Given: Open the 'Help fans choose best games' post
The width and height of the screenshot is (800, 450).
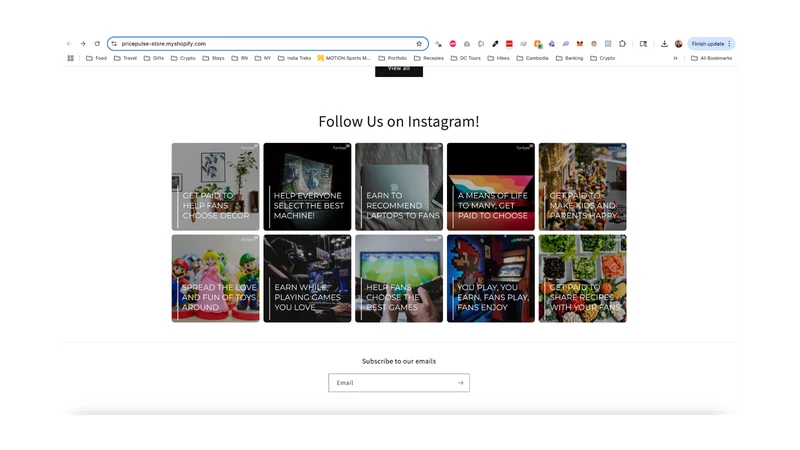Looking at the screenshot, I should point(399,279).
